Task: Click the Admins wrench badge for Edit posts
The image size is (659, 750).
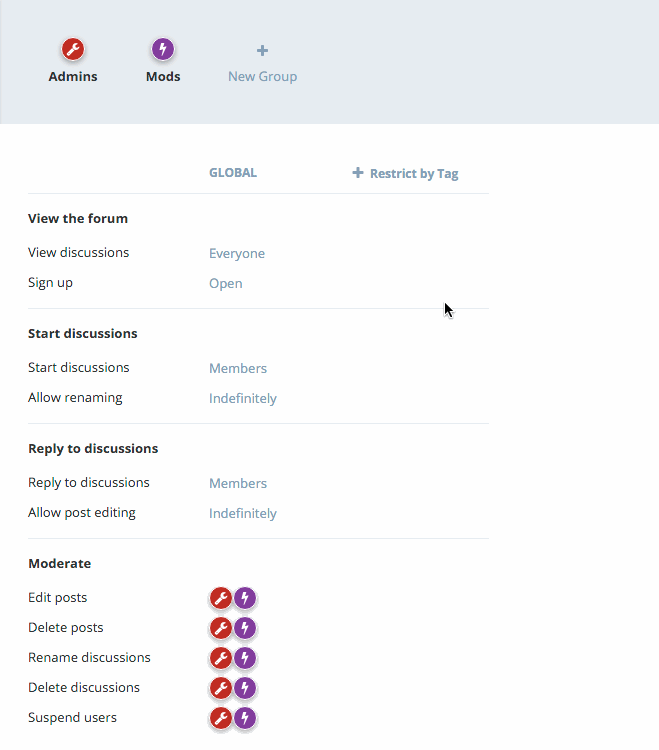Action: coord(220,598)
